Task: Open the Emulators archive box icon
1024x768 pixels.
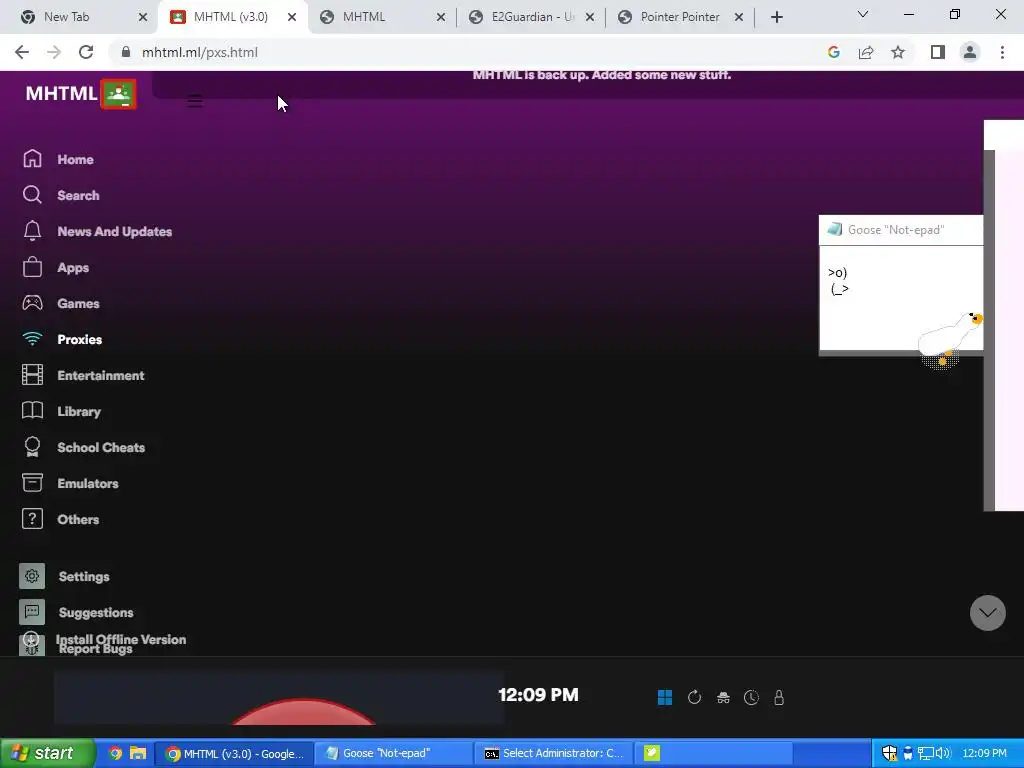Action: [32, 483]
